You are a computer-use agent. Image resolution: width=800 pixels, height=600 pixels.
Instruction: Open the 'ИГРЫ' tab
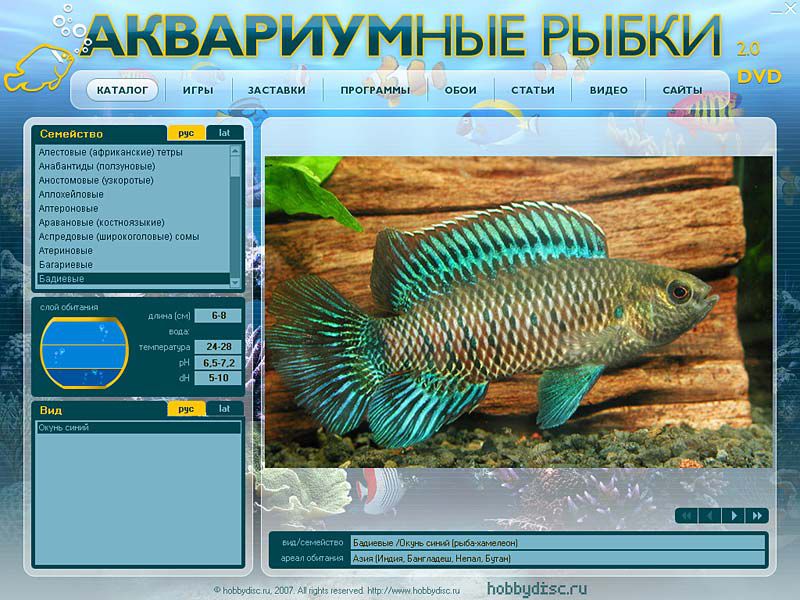coord(198,90)
